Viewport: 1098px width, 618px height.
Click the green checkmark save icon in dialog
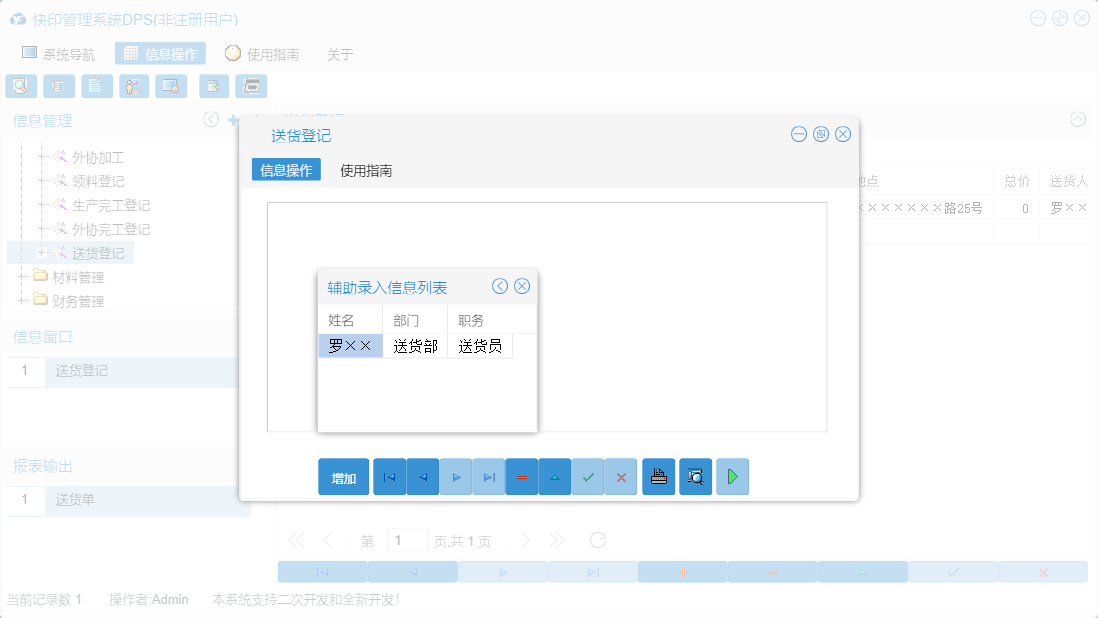point(588,477)
